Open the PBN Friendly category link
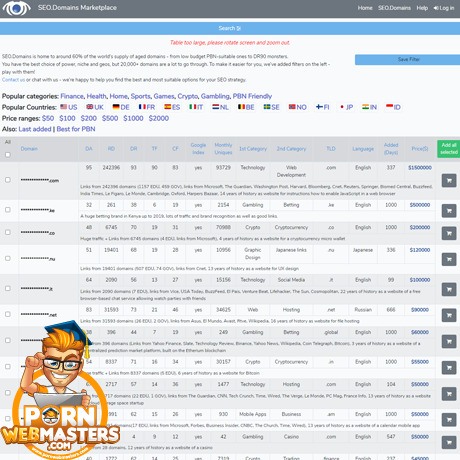Viewport: 460px width, 460px height. 252,96
